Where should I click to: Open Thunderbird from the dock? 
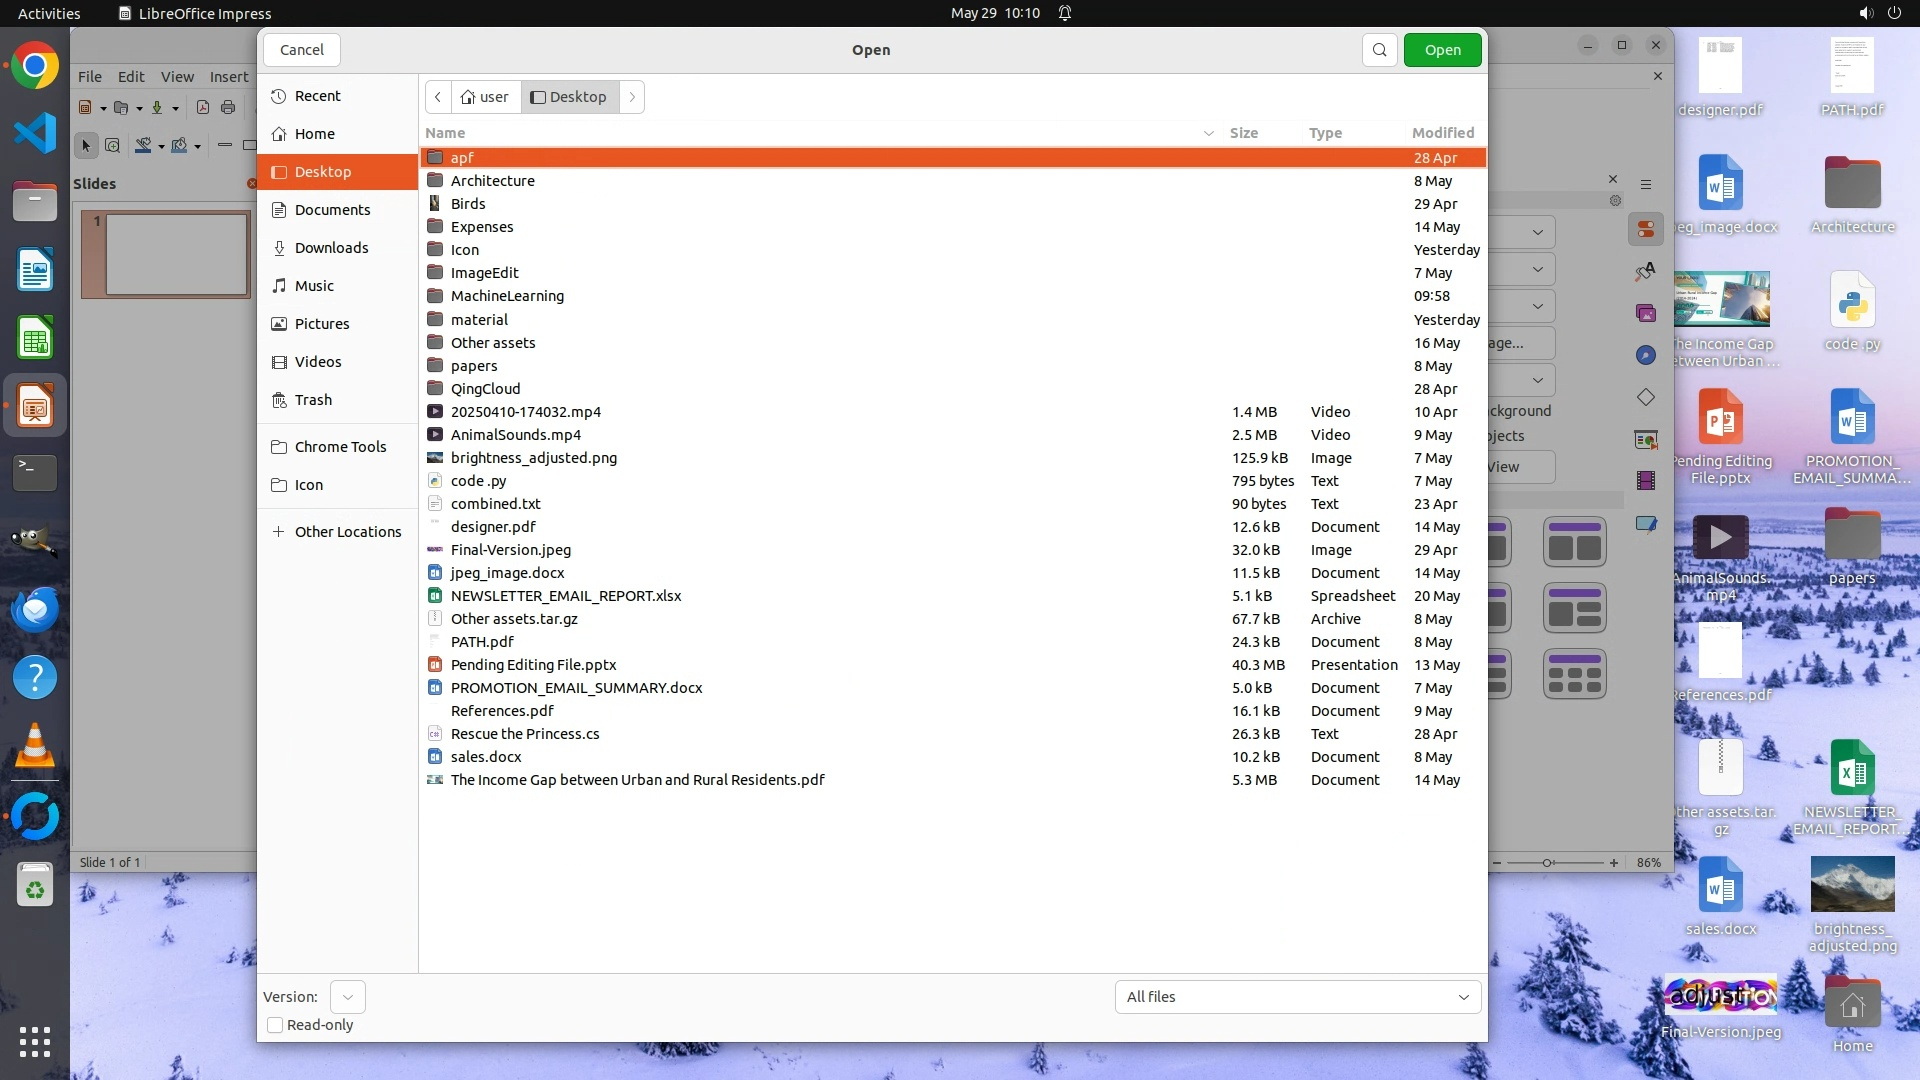(35, 609)
